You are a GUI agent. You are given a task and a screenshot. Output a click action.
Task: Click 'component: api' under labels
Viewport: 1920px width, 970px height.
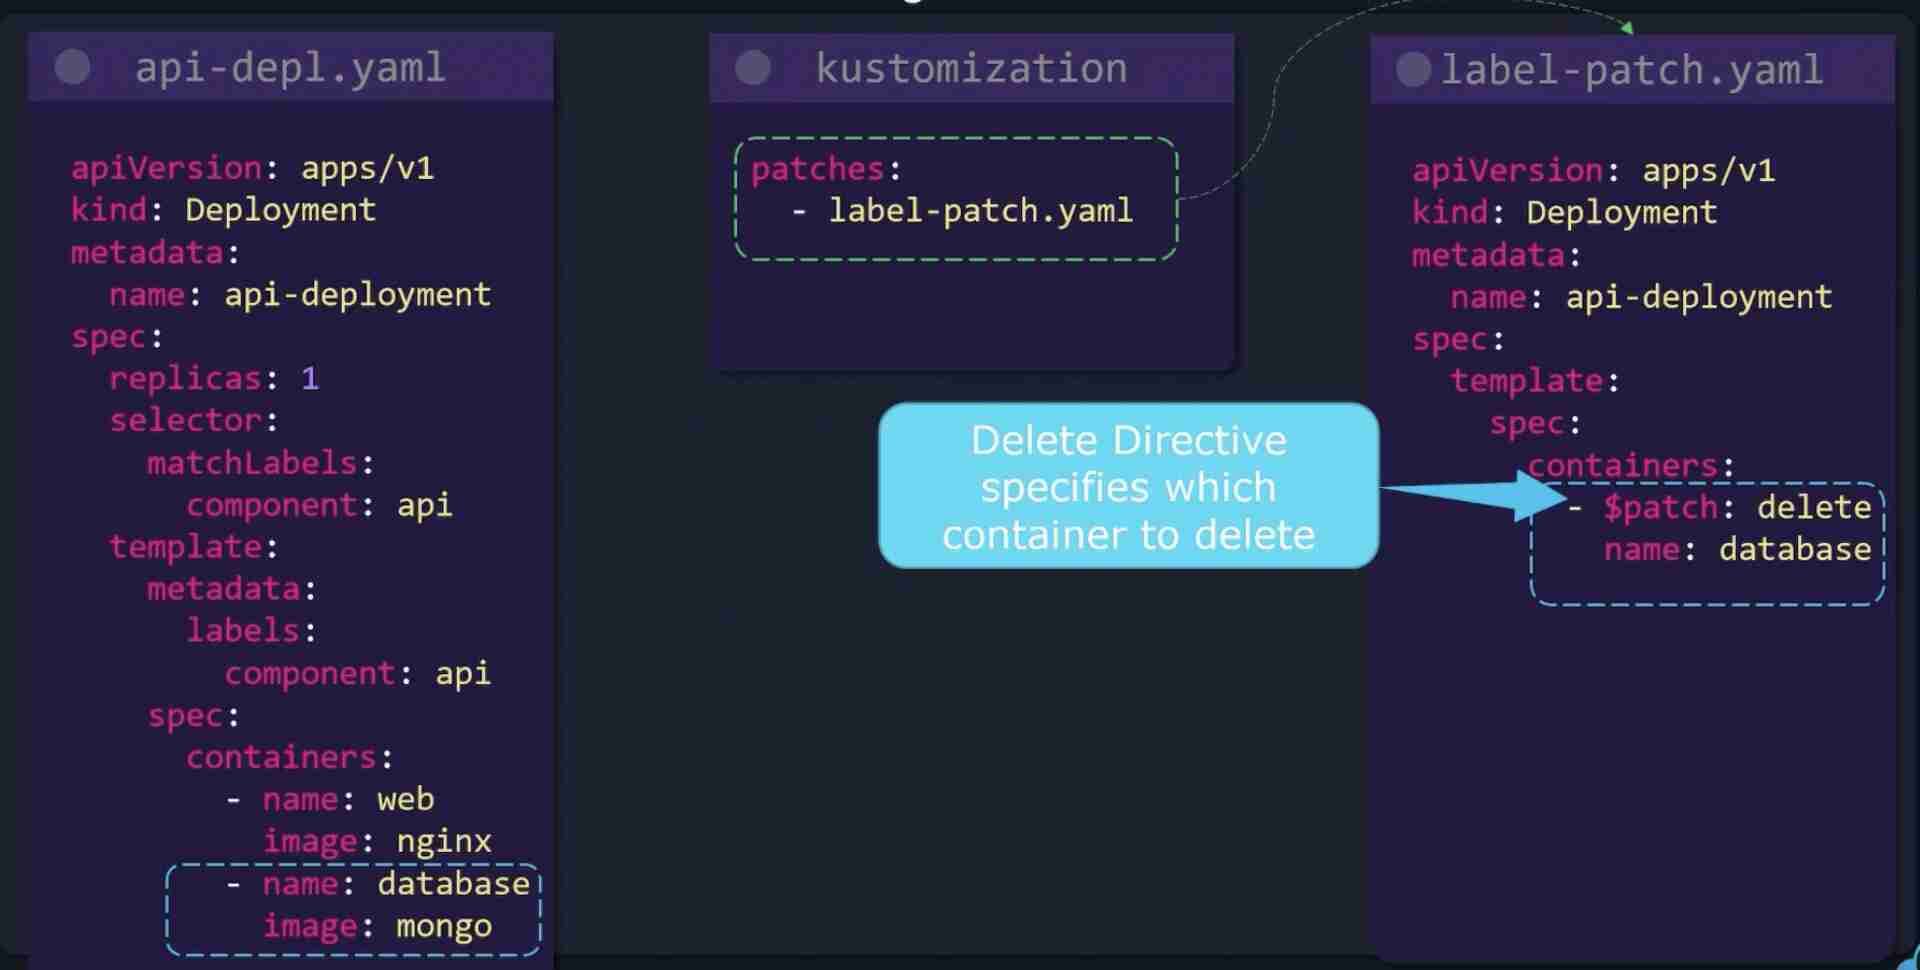pyautogui.click(x=358, y=673)
